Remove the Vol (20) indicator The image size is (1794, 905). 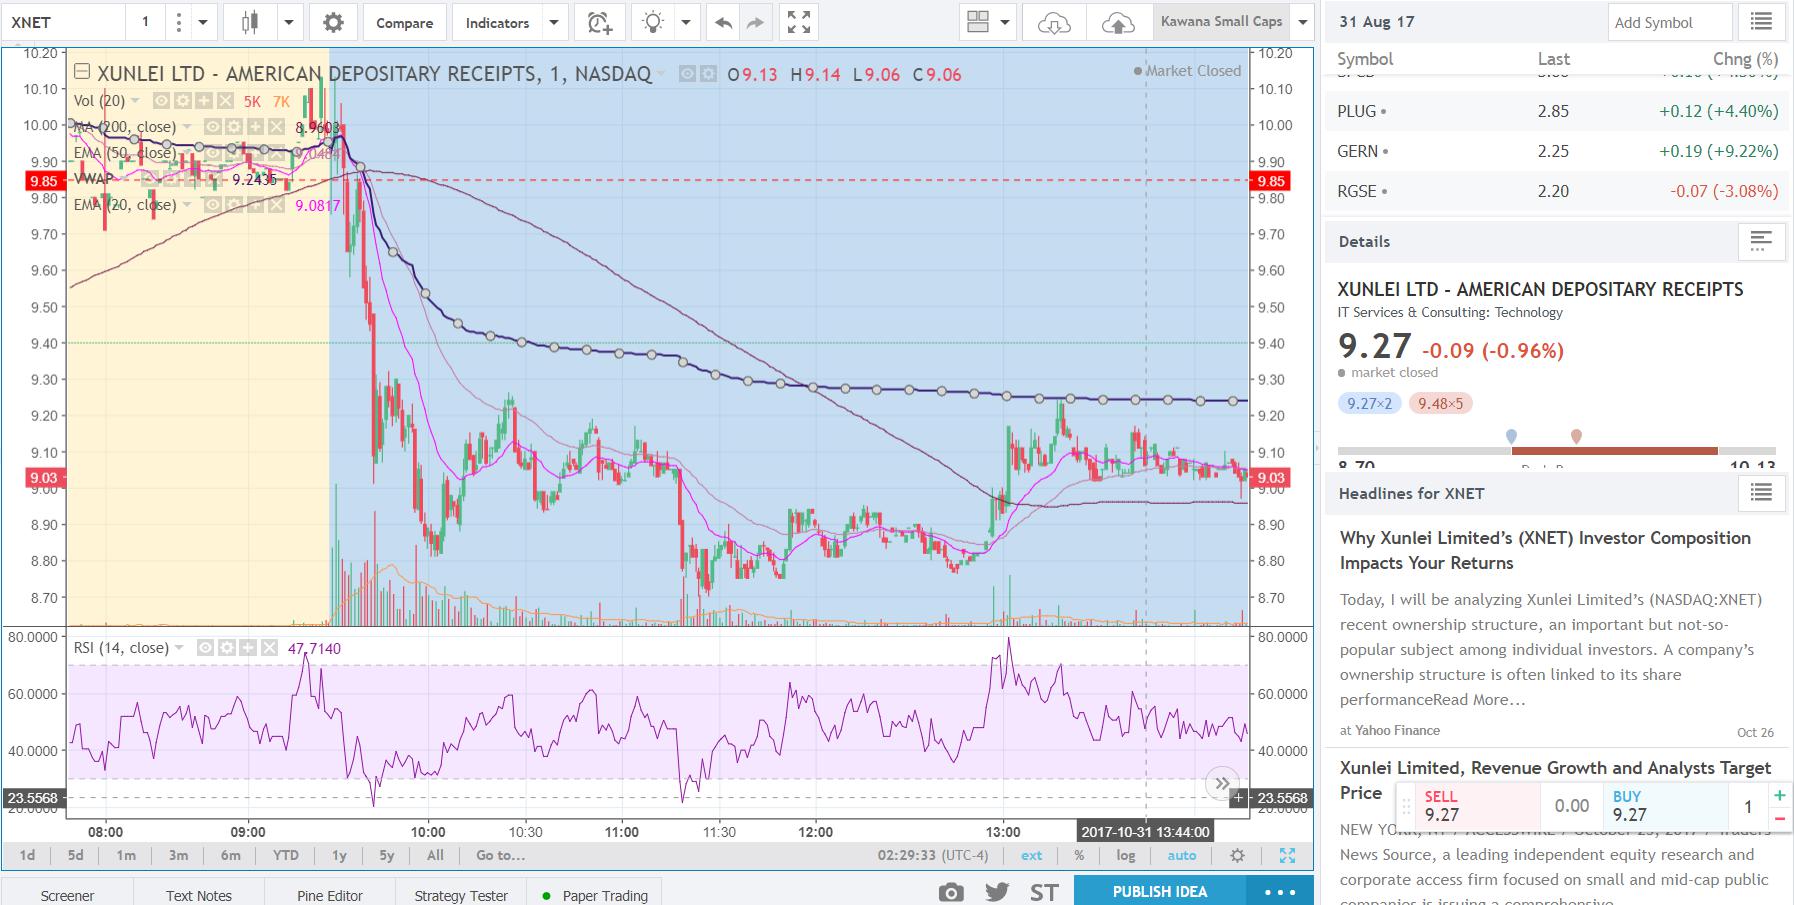pos(224,101)
